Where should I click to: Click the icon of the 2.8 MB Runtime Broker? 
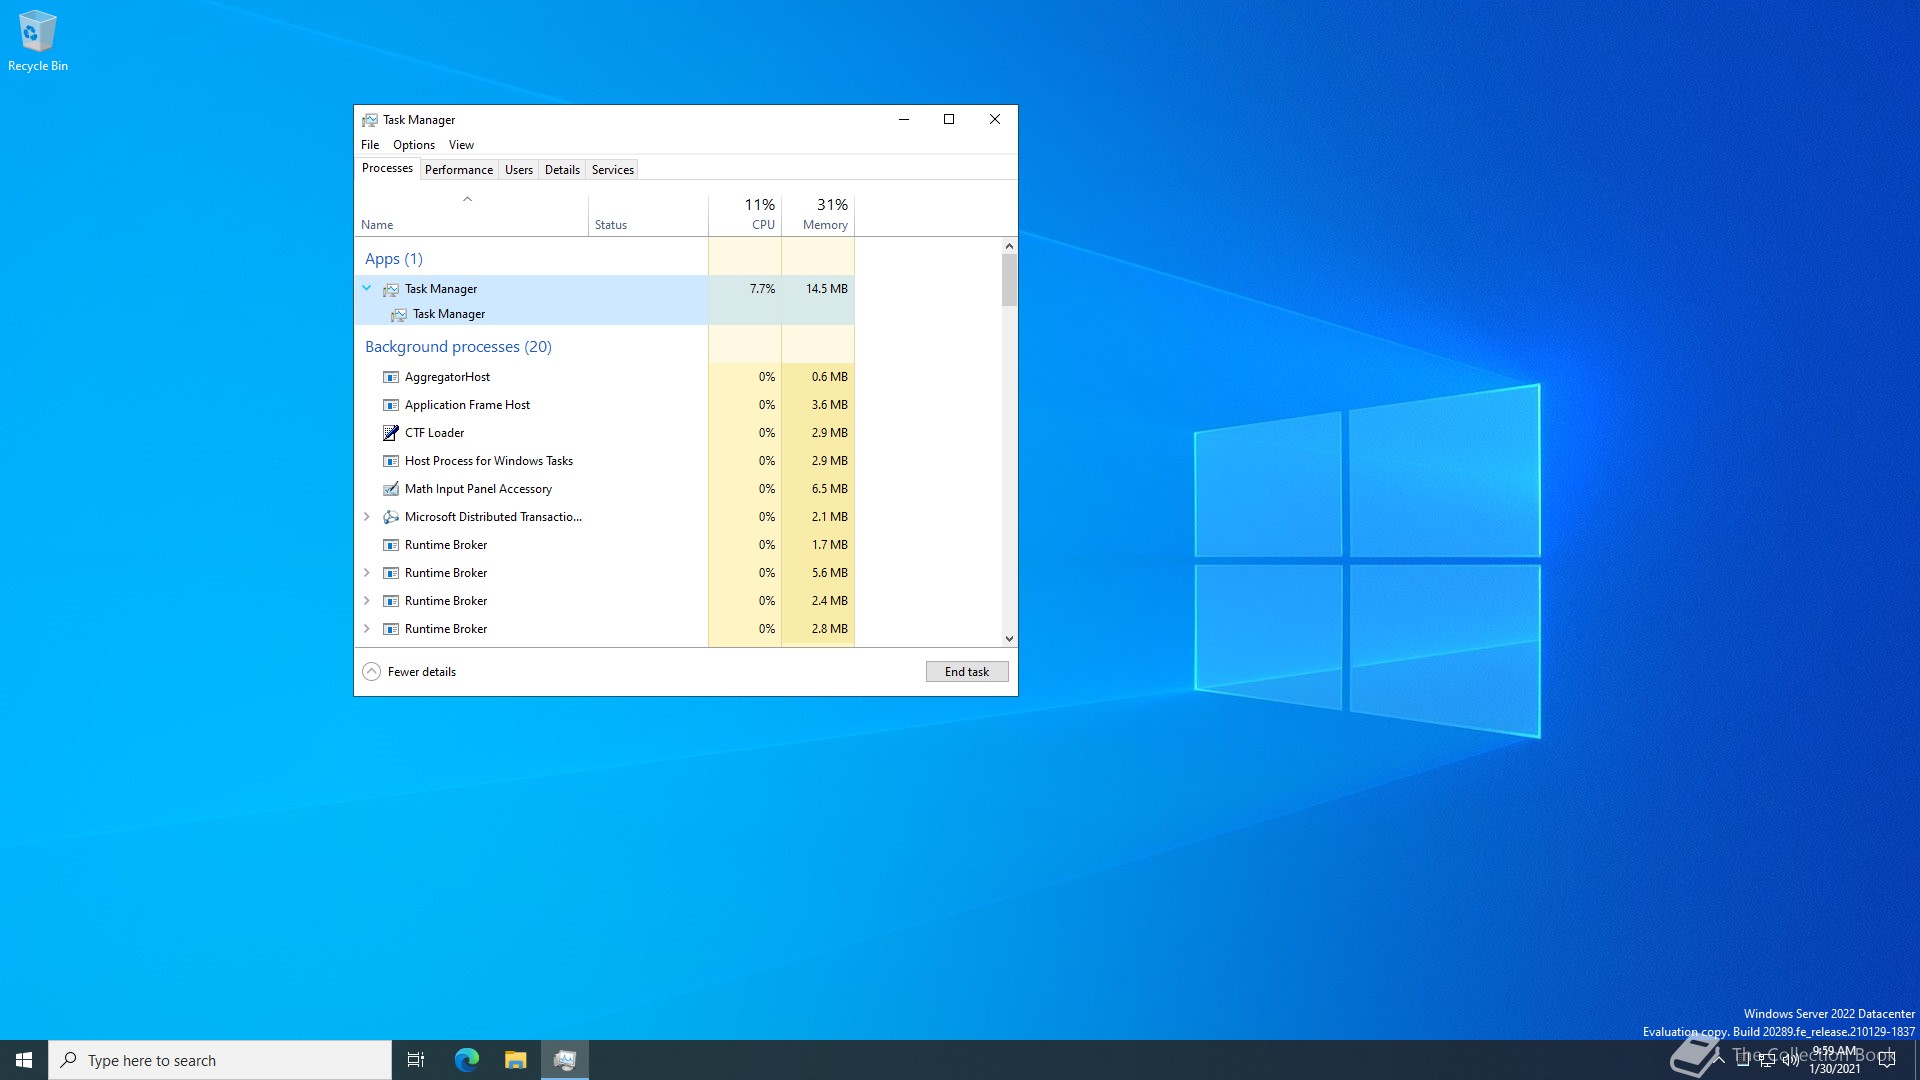pos(391,629)
